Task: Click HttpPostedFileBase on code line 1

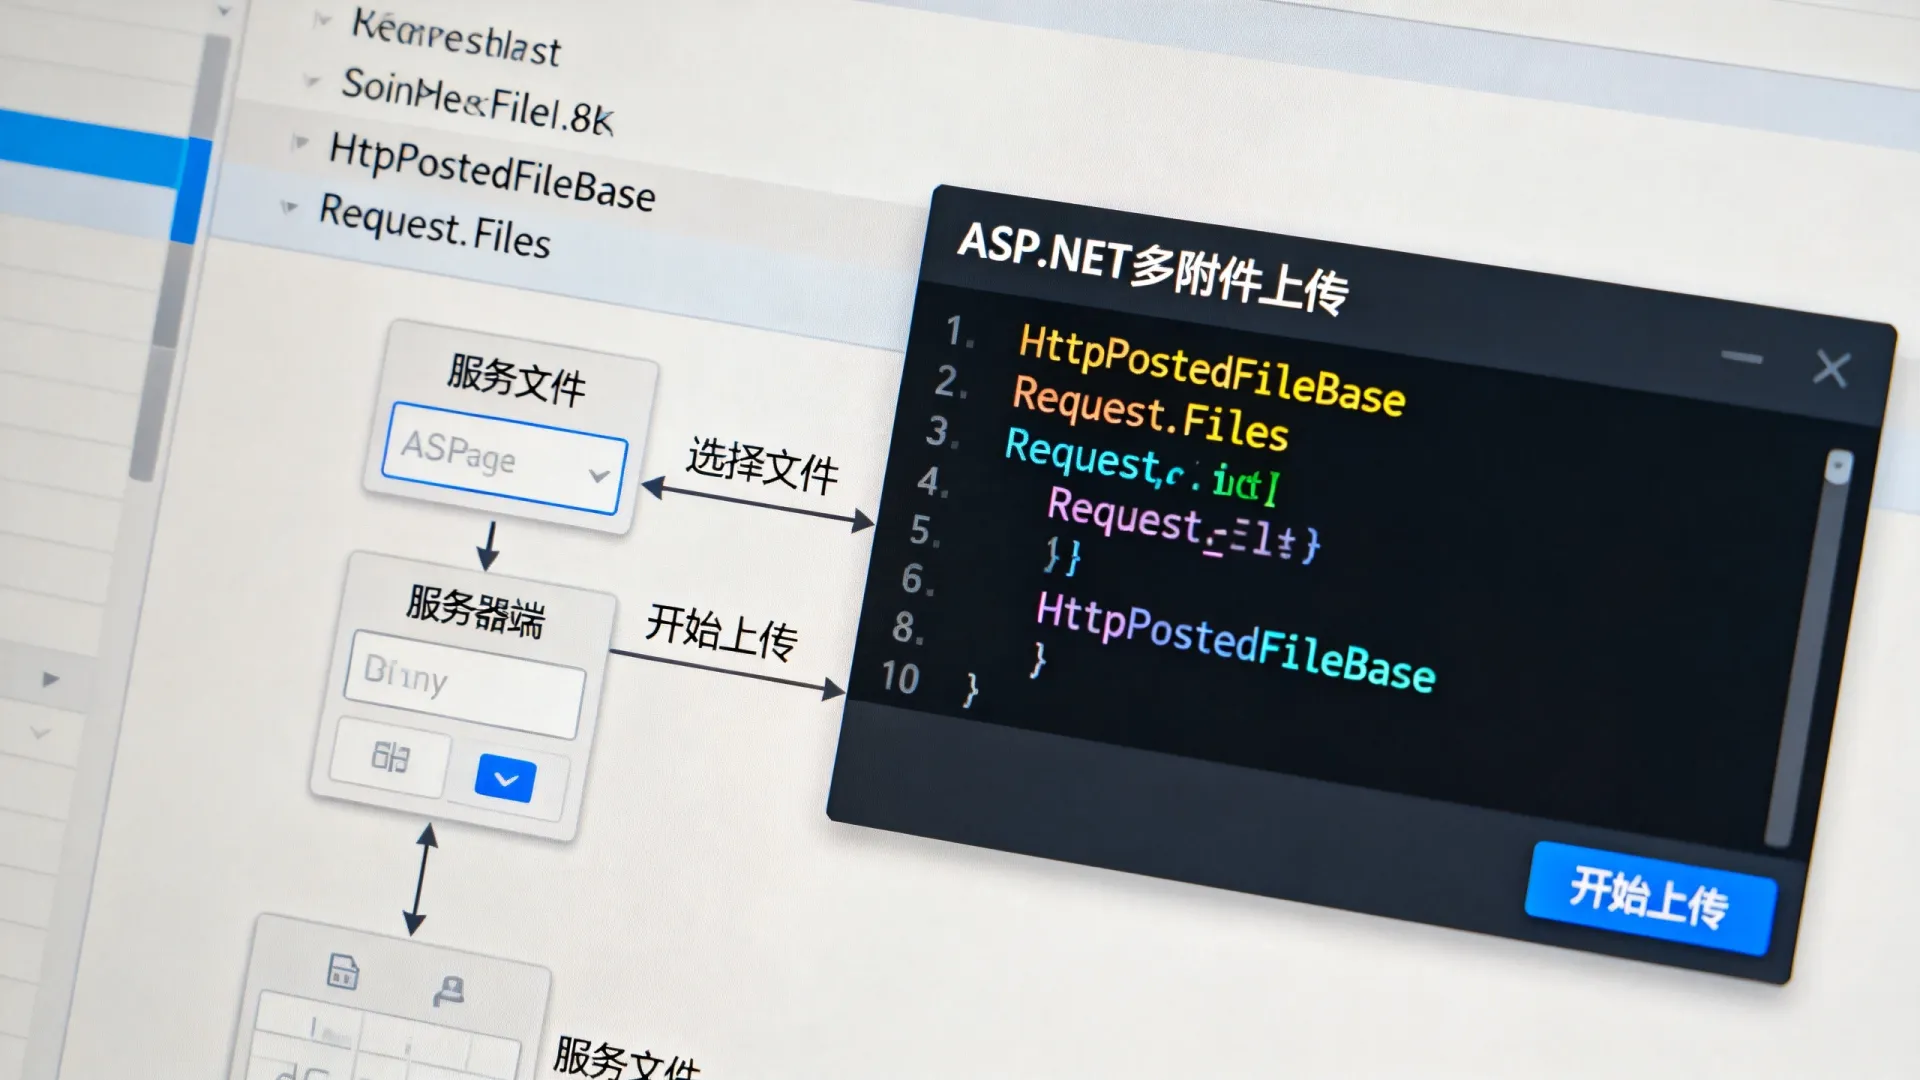Action: pos(1212,371)
